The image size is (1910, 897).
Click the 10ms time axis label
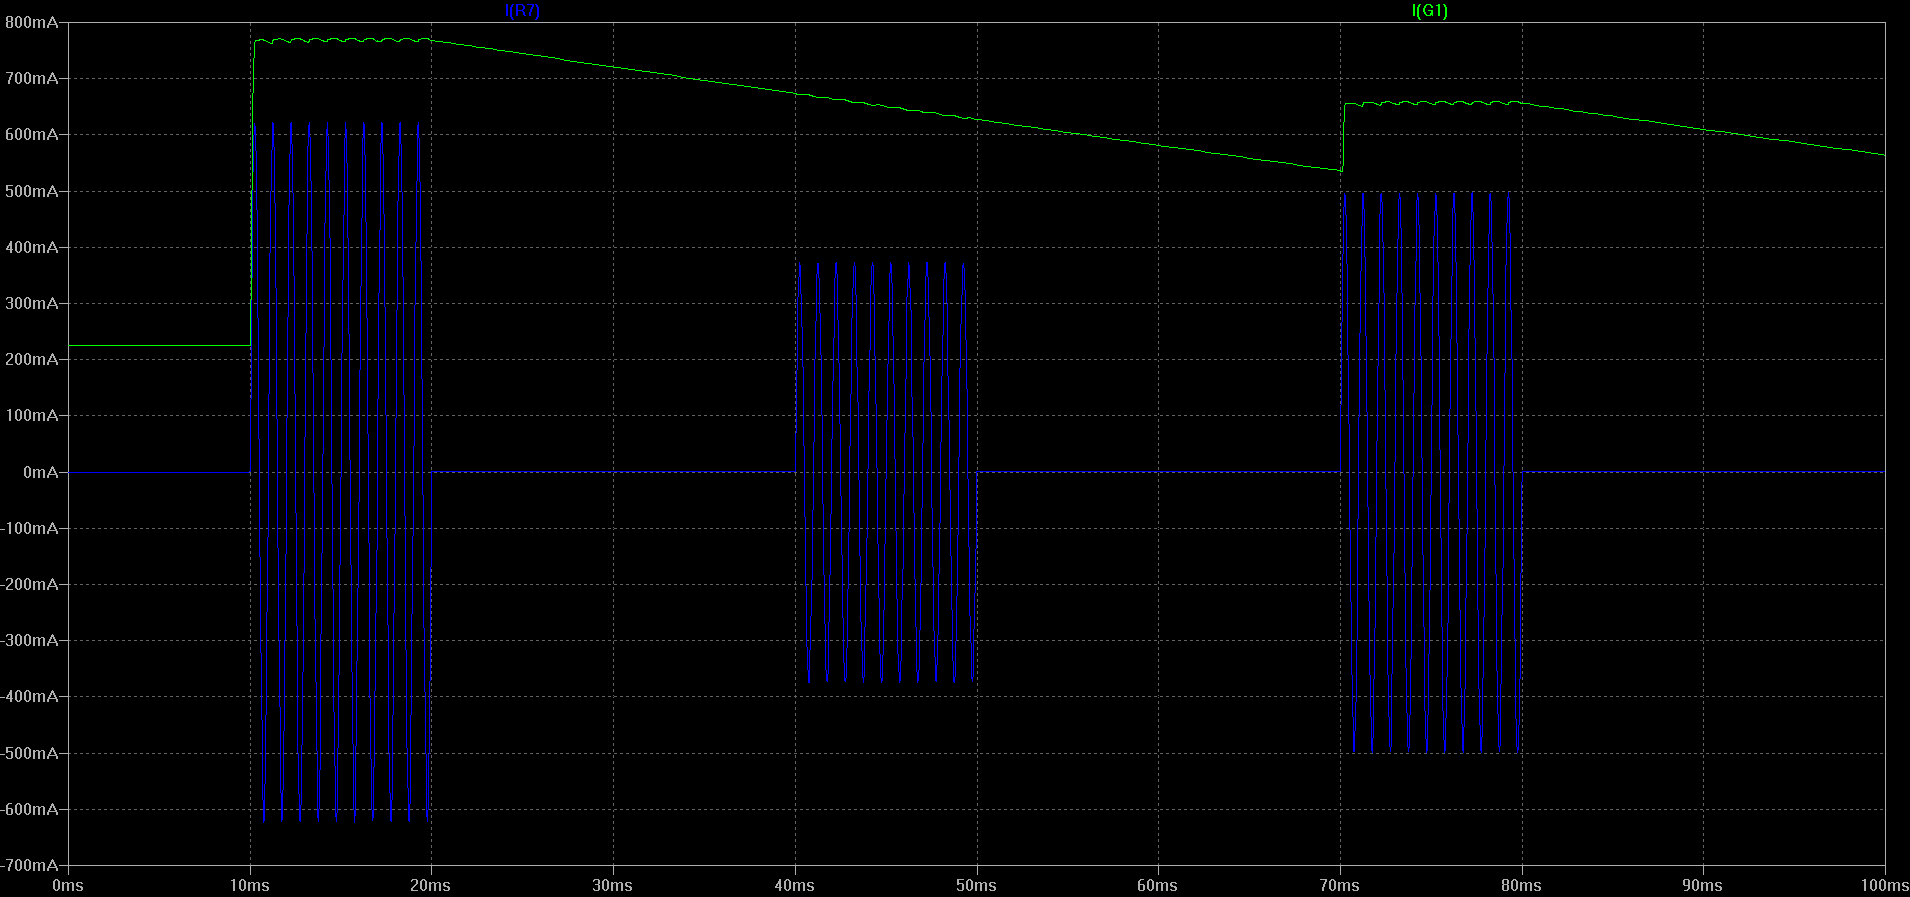[249, 885]
